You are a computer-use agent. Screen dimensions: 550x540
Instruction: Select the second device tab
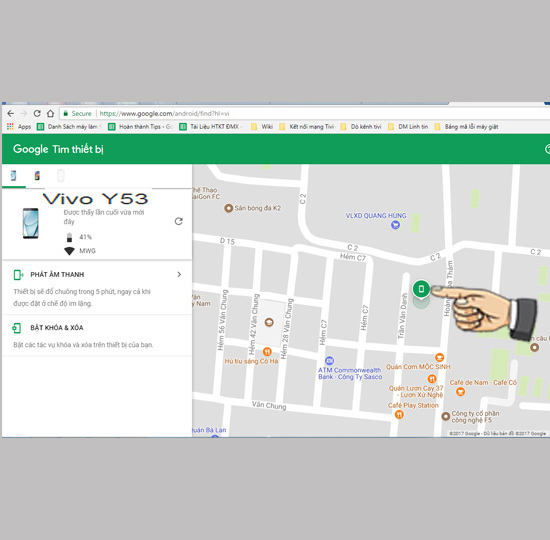pyautogui.click(x=37, y=175)
